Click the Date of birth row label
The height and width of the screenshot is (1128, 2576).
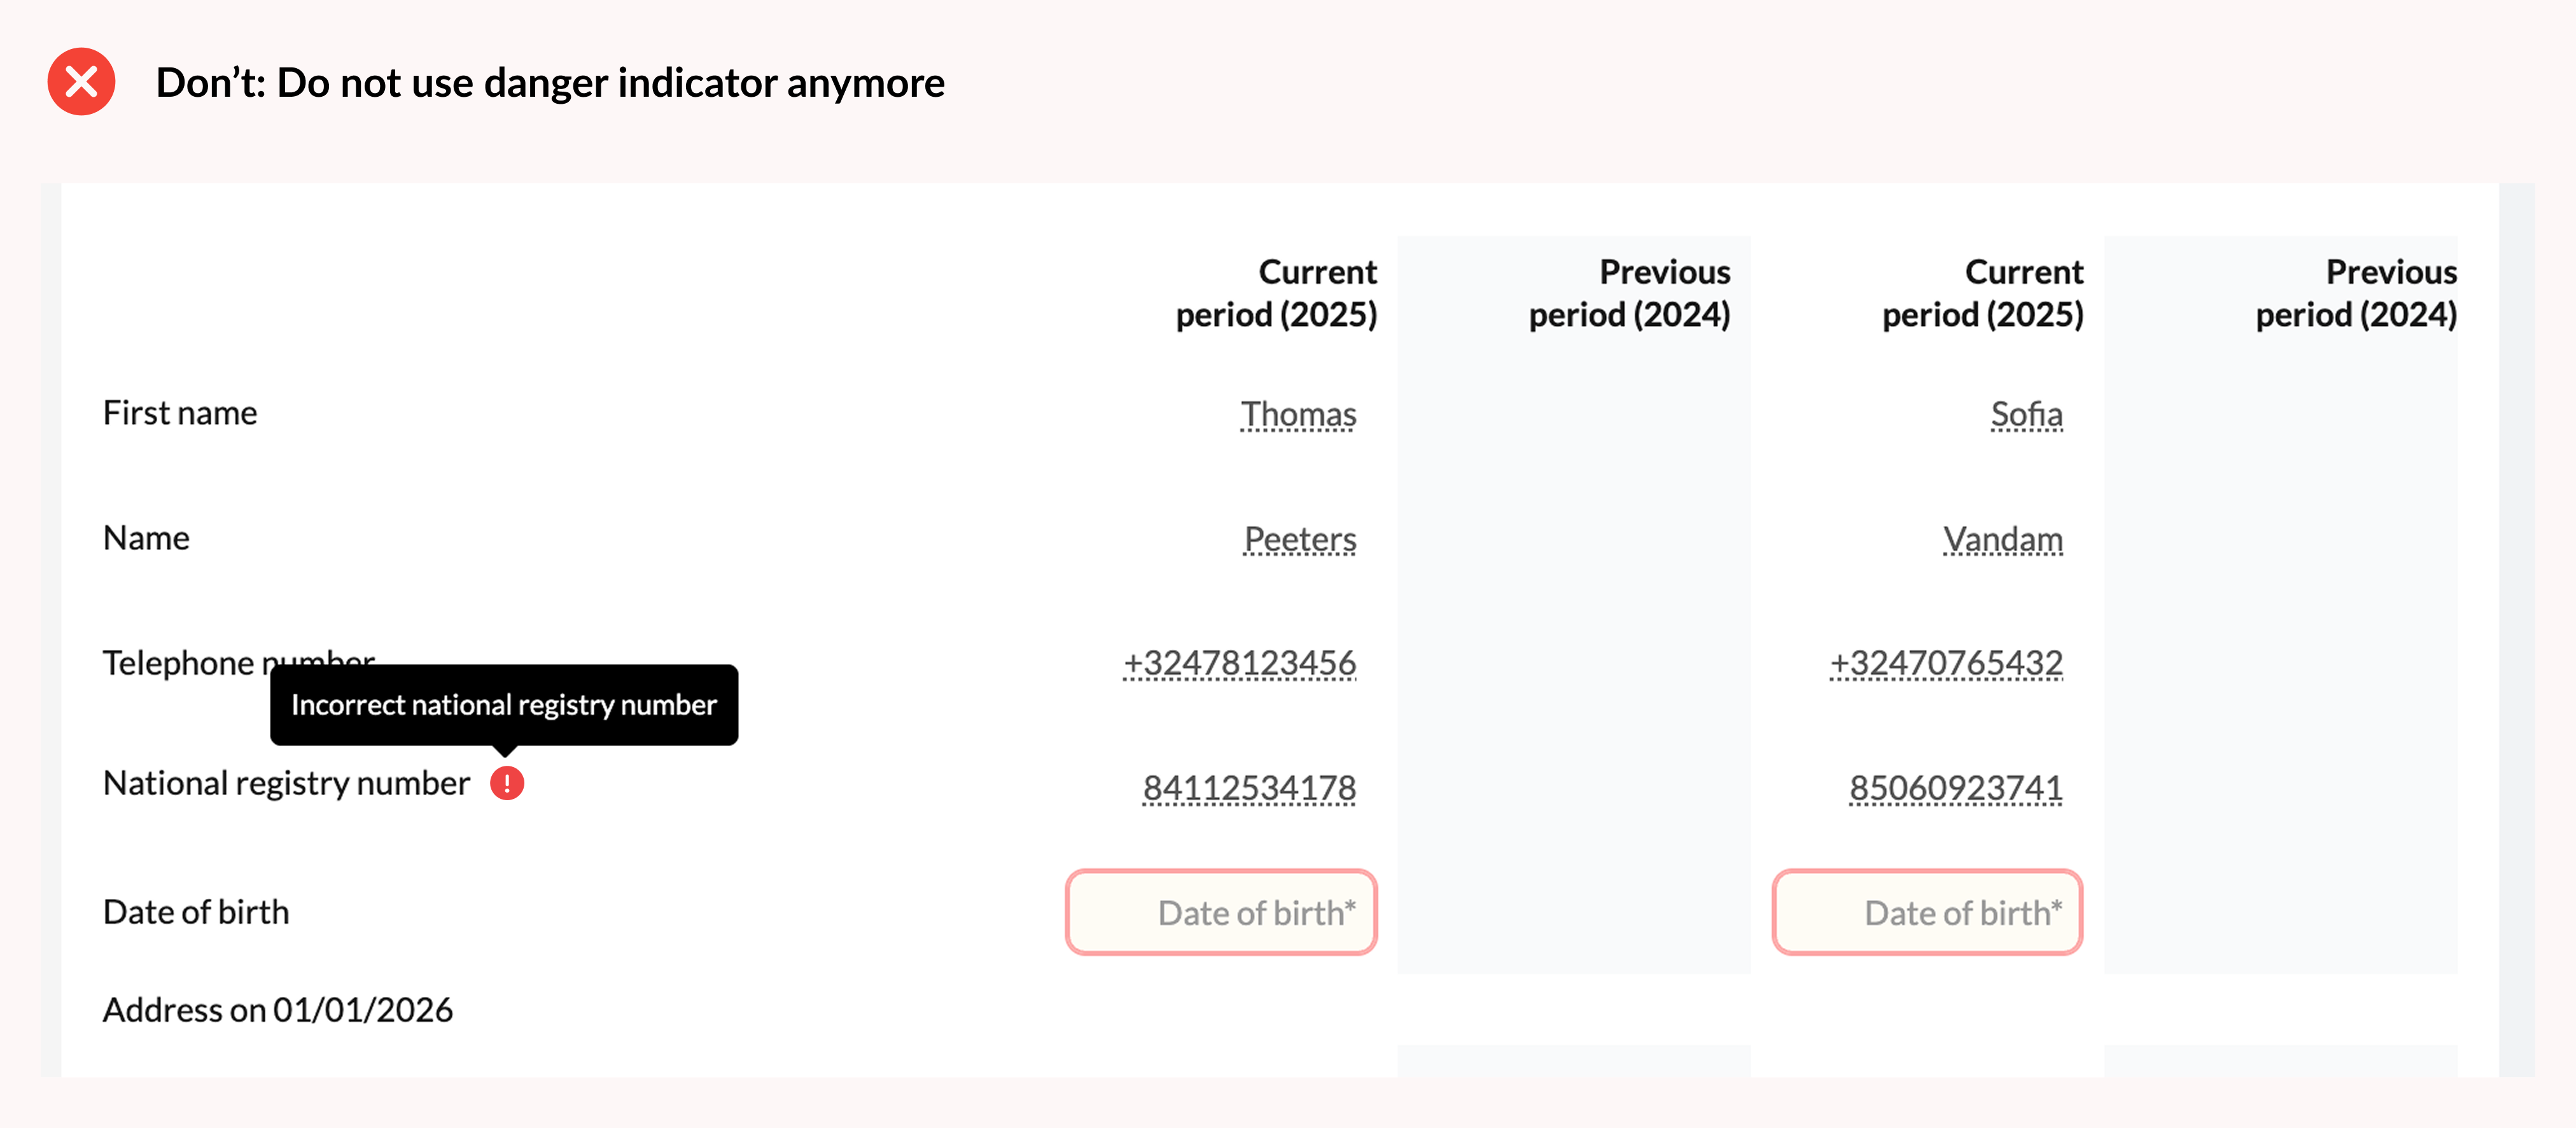[196, 912]
